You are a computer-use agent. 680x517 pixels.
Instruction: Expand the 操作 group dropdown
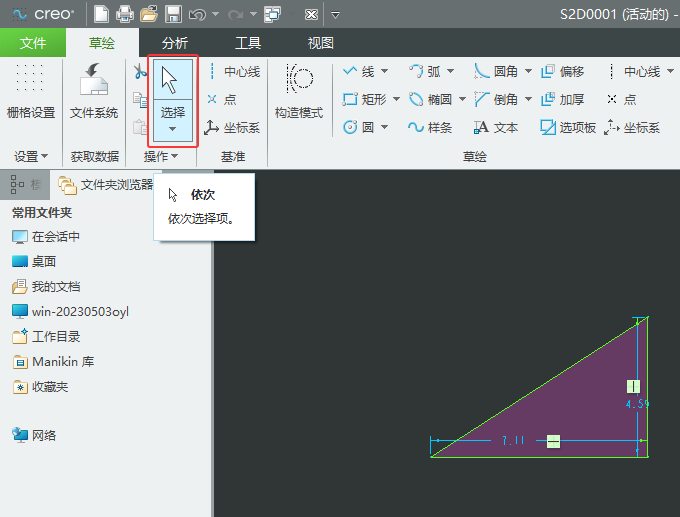(x=160, y=156)
